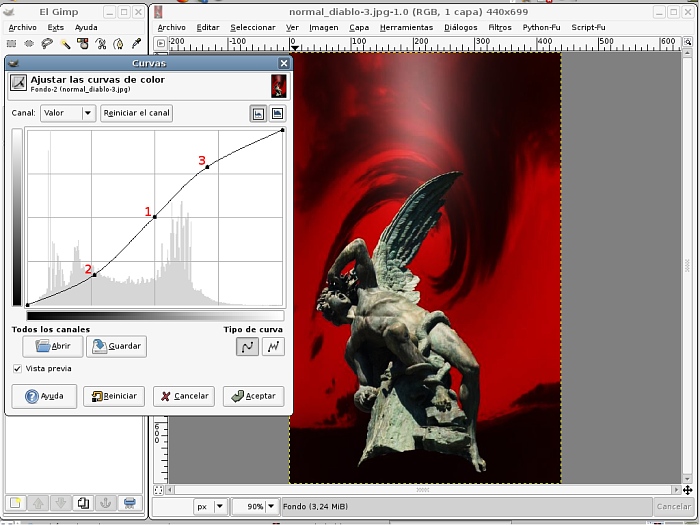Switch to linear histogram view
Viewport: 700px width, 525px height.
(x=258, y=114)
